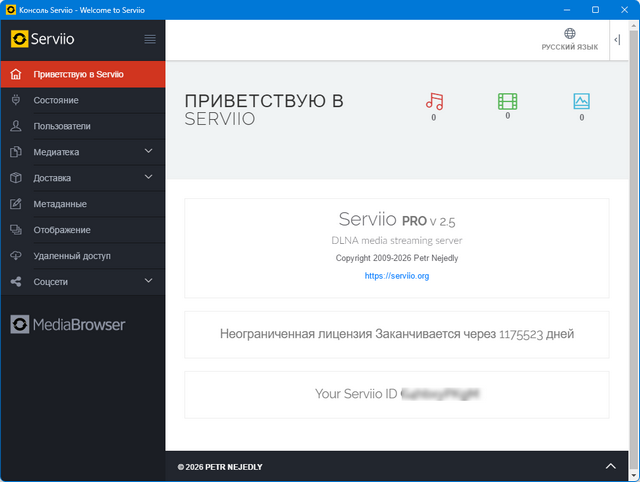
Task: Click the user icon next to Пользователи
Action: pos(16,126)
